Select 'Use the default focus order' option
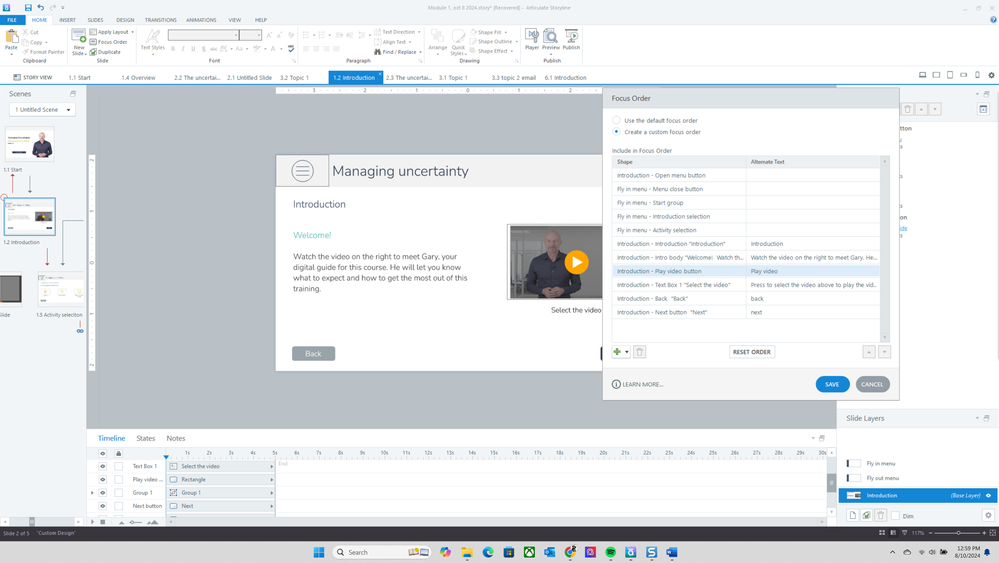Screen dimensions: 999x563 pos(617,120)
